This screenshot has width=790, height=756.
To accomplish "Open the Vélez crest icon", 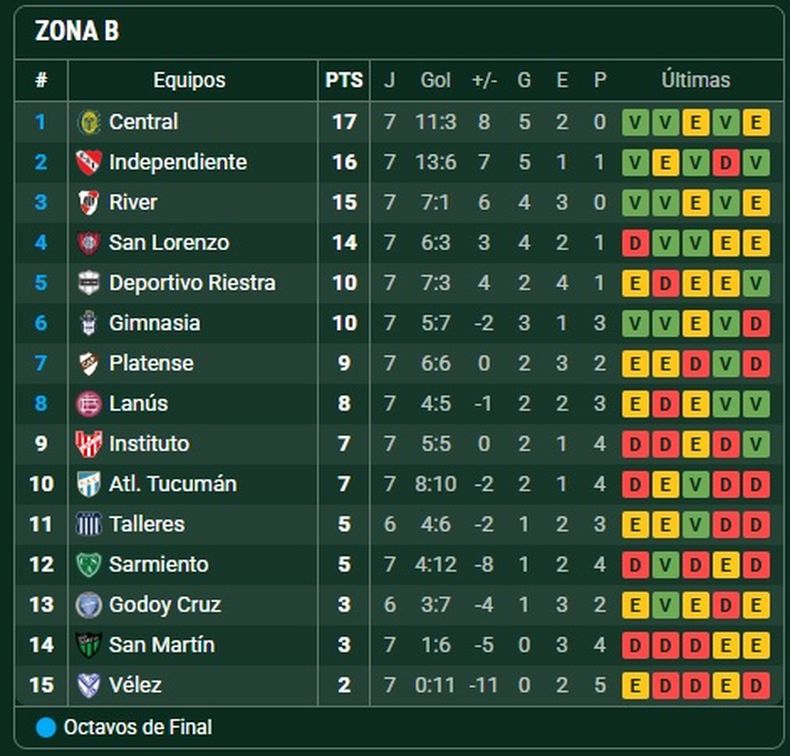I will pos(89,685).
